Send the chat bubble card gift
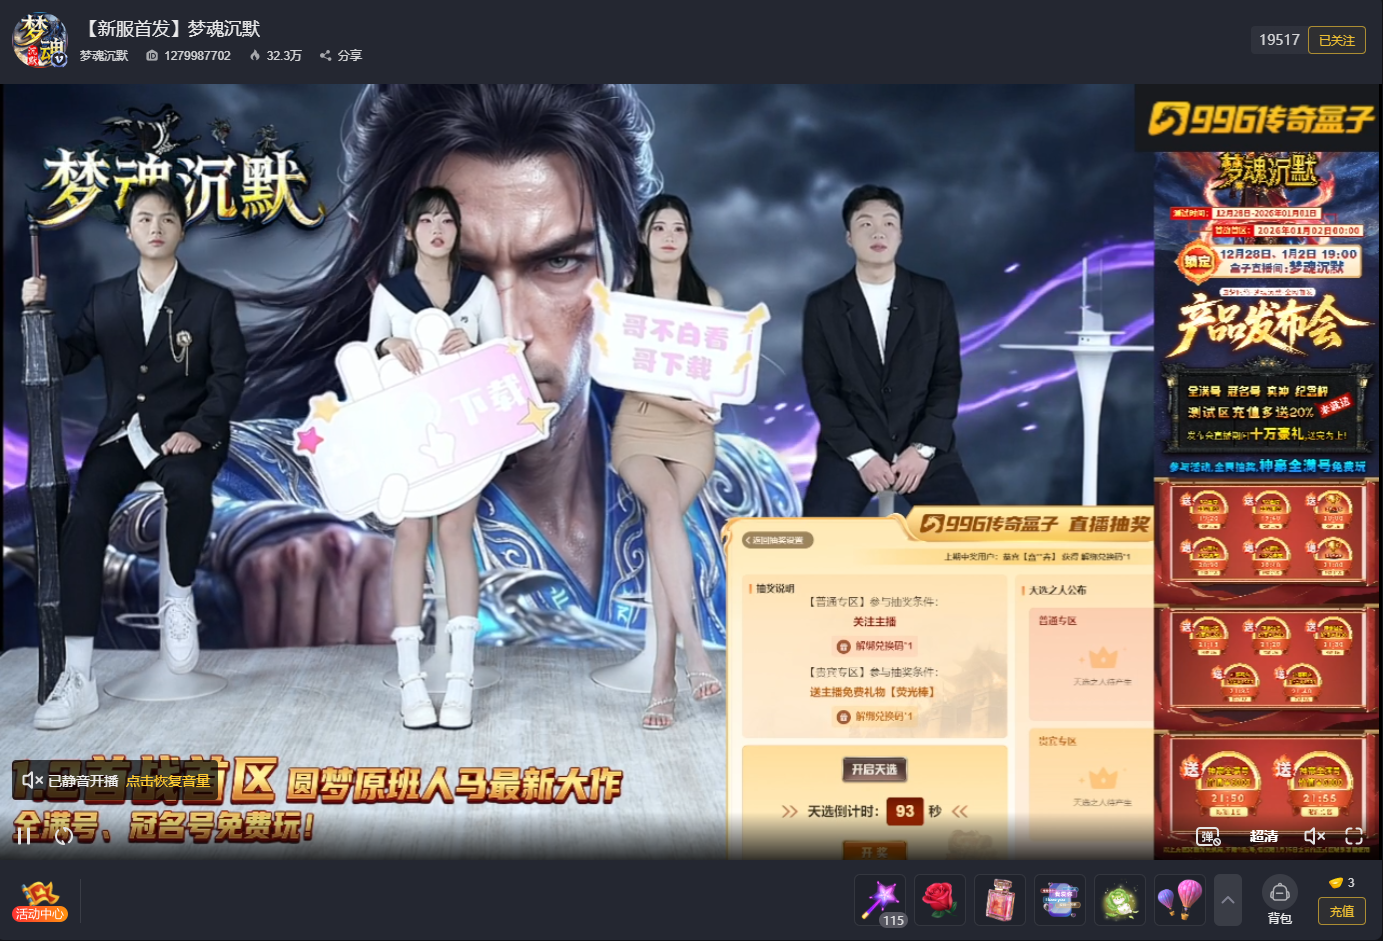Screen dimensions: 1383x941 (x=1060, y=900)
